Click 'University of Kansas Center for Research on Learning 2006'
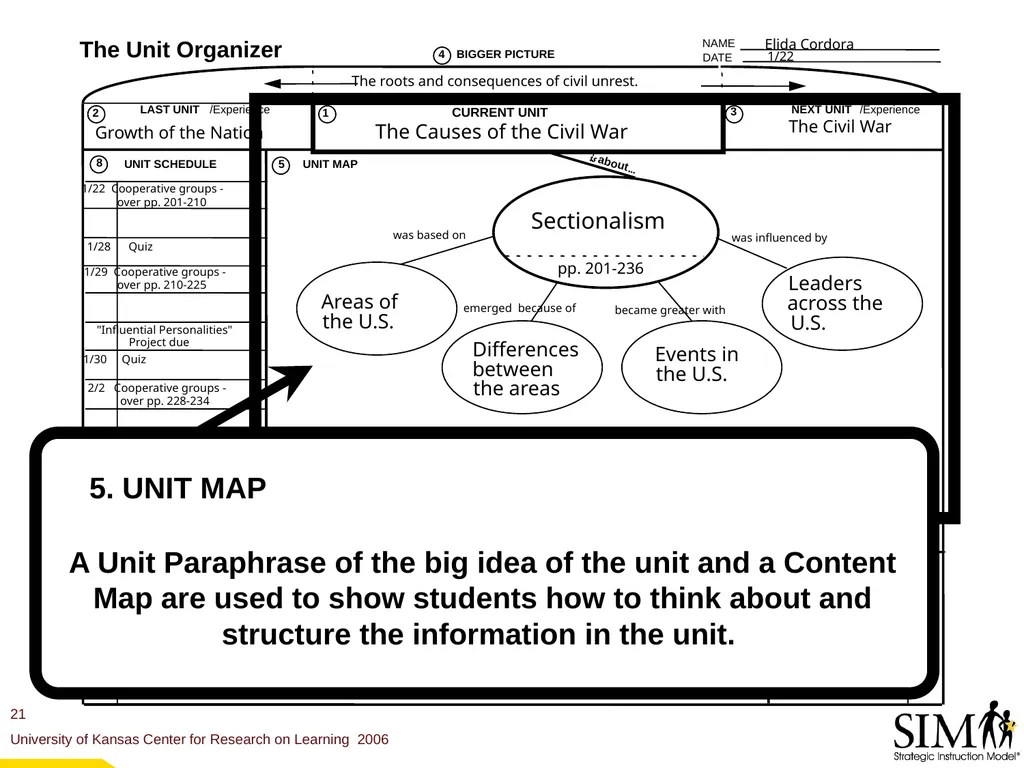Viewport: 1024px width, 768px height. 199,739
